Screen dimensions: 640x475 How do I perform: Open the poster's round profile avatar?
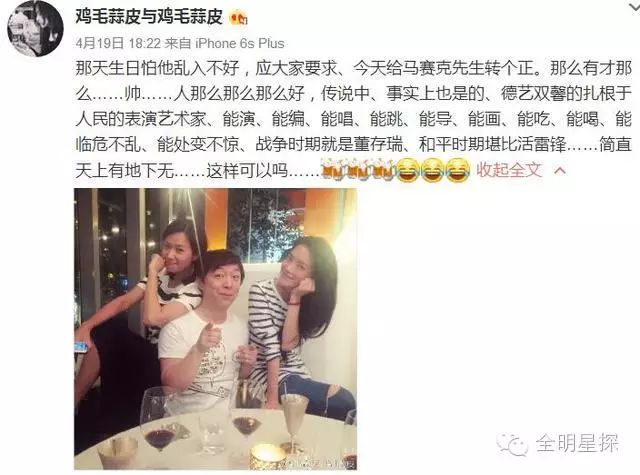pyautogui.click(x=36, y=28)
